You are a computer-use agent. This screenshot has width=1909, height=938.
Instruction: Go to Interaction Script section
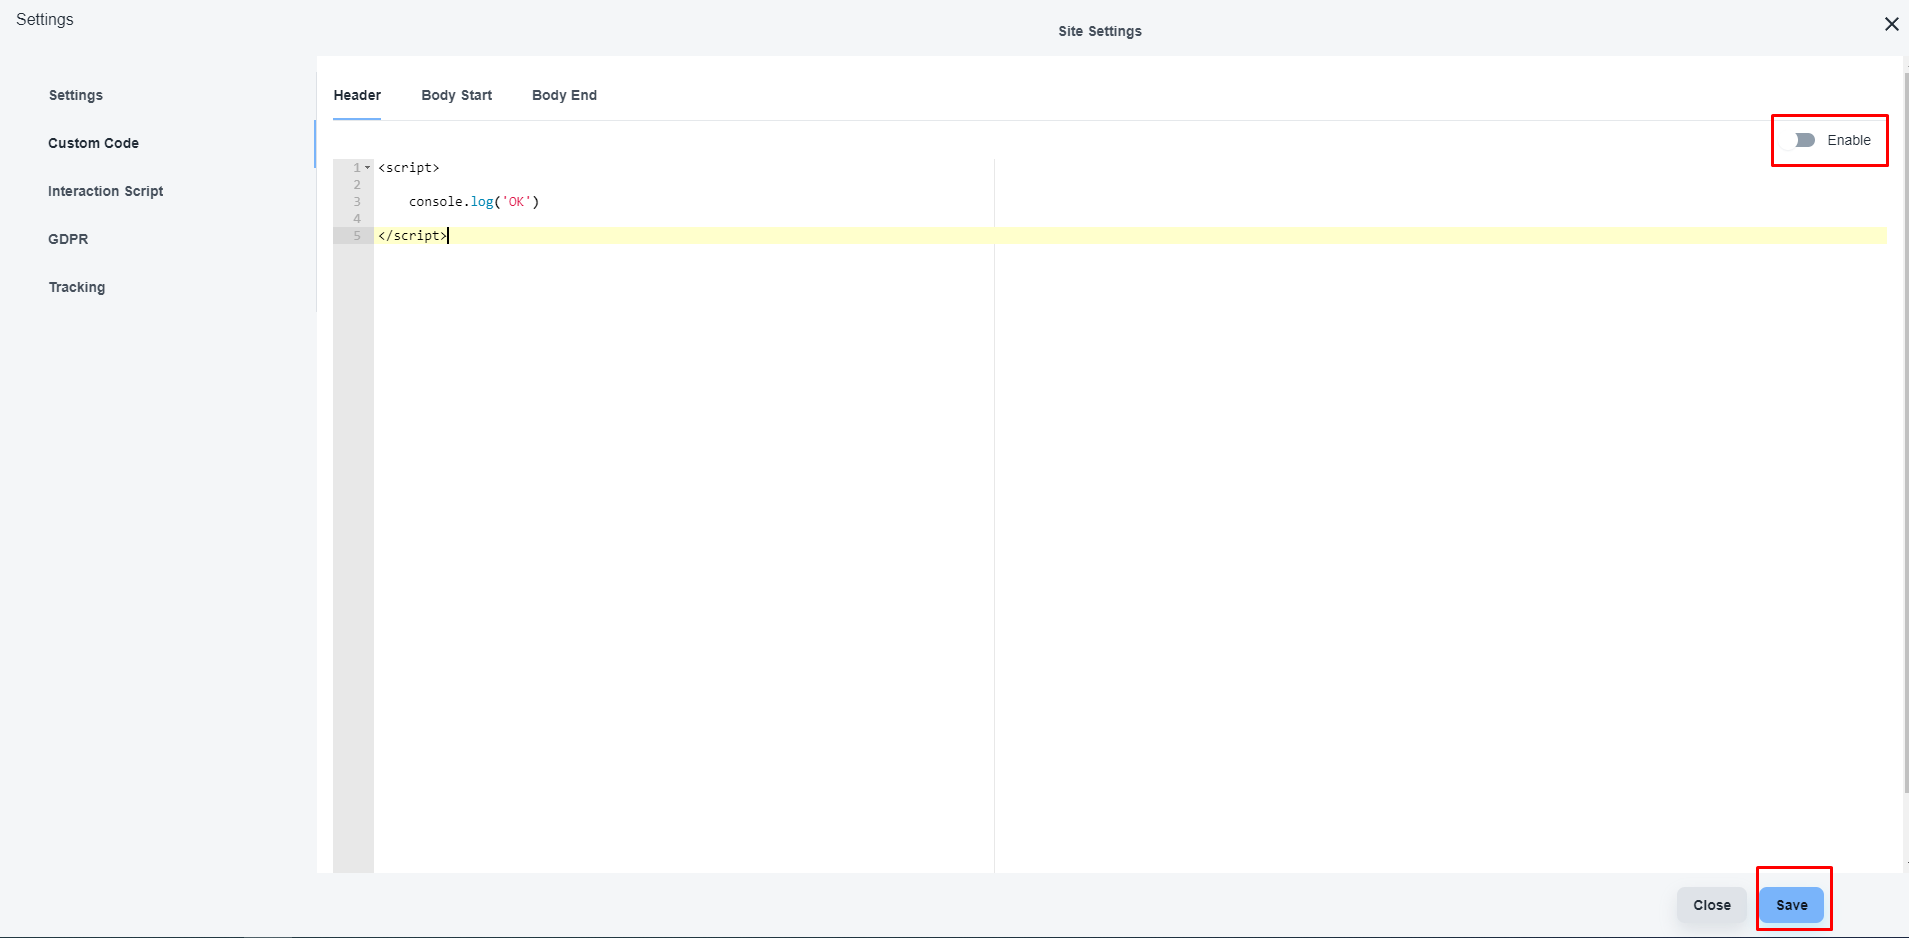[x=105, y=191]
